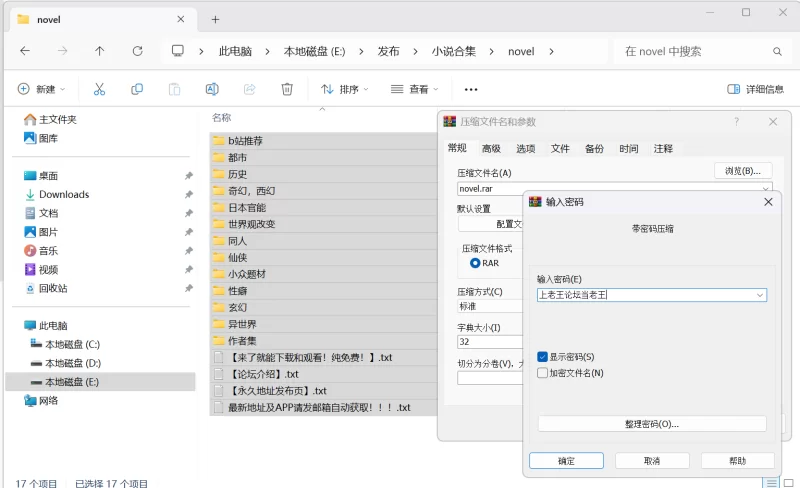Switch to 选项 tab in archive dialog
This screenshot has height=488, width=800.
coord(526,149)
